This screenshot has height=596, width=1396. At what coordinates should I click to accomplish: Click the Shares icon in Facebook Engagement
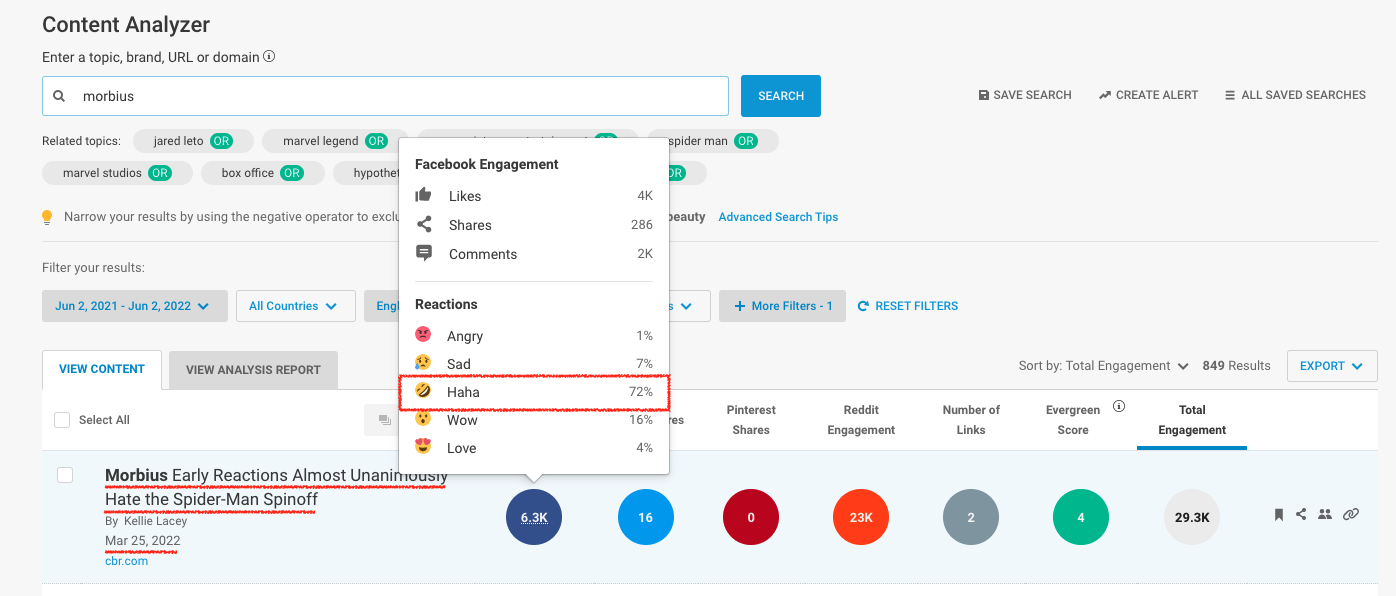pyautogui.click(x=424, y=224)
